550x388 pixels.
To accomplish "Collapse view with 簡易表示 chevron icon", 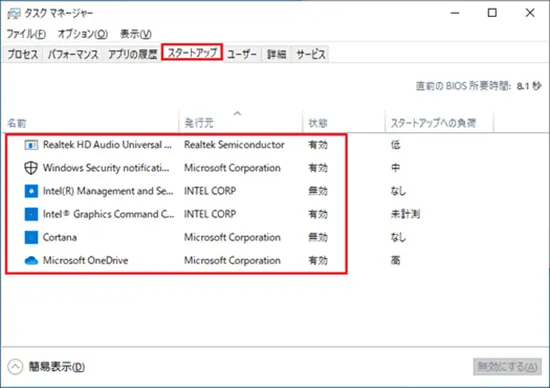I will point(15,367).
